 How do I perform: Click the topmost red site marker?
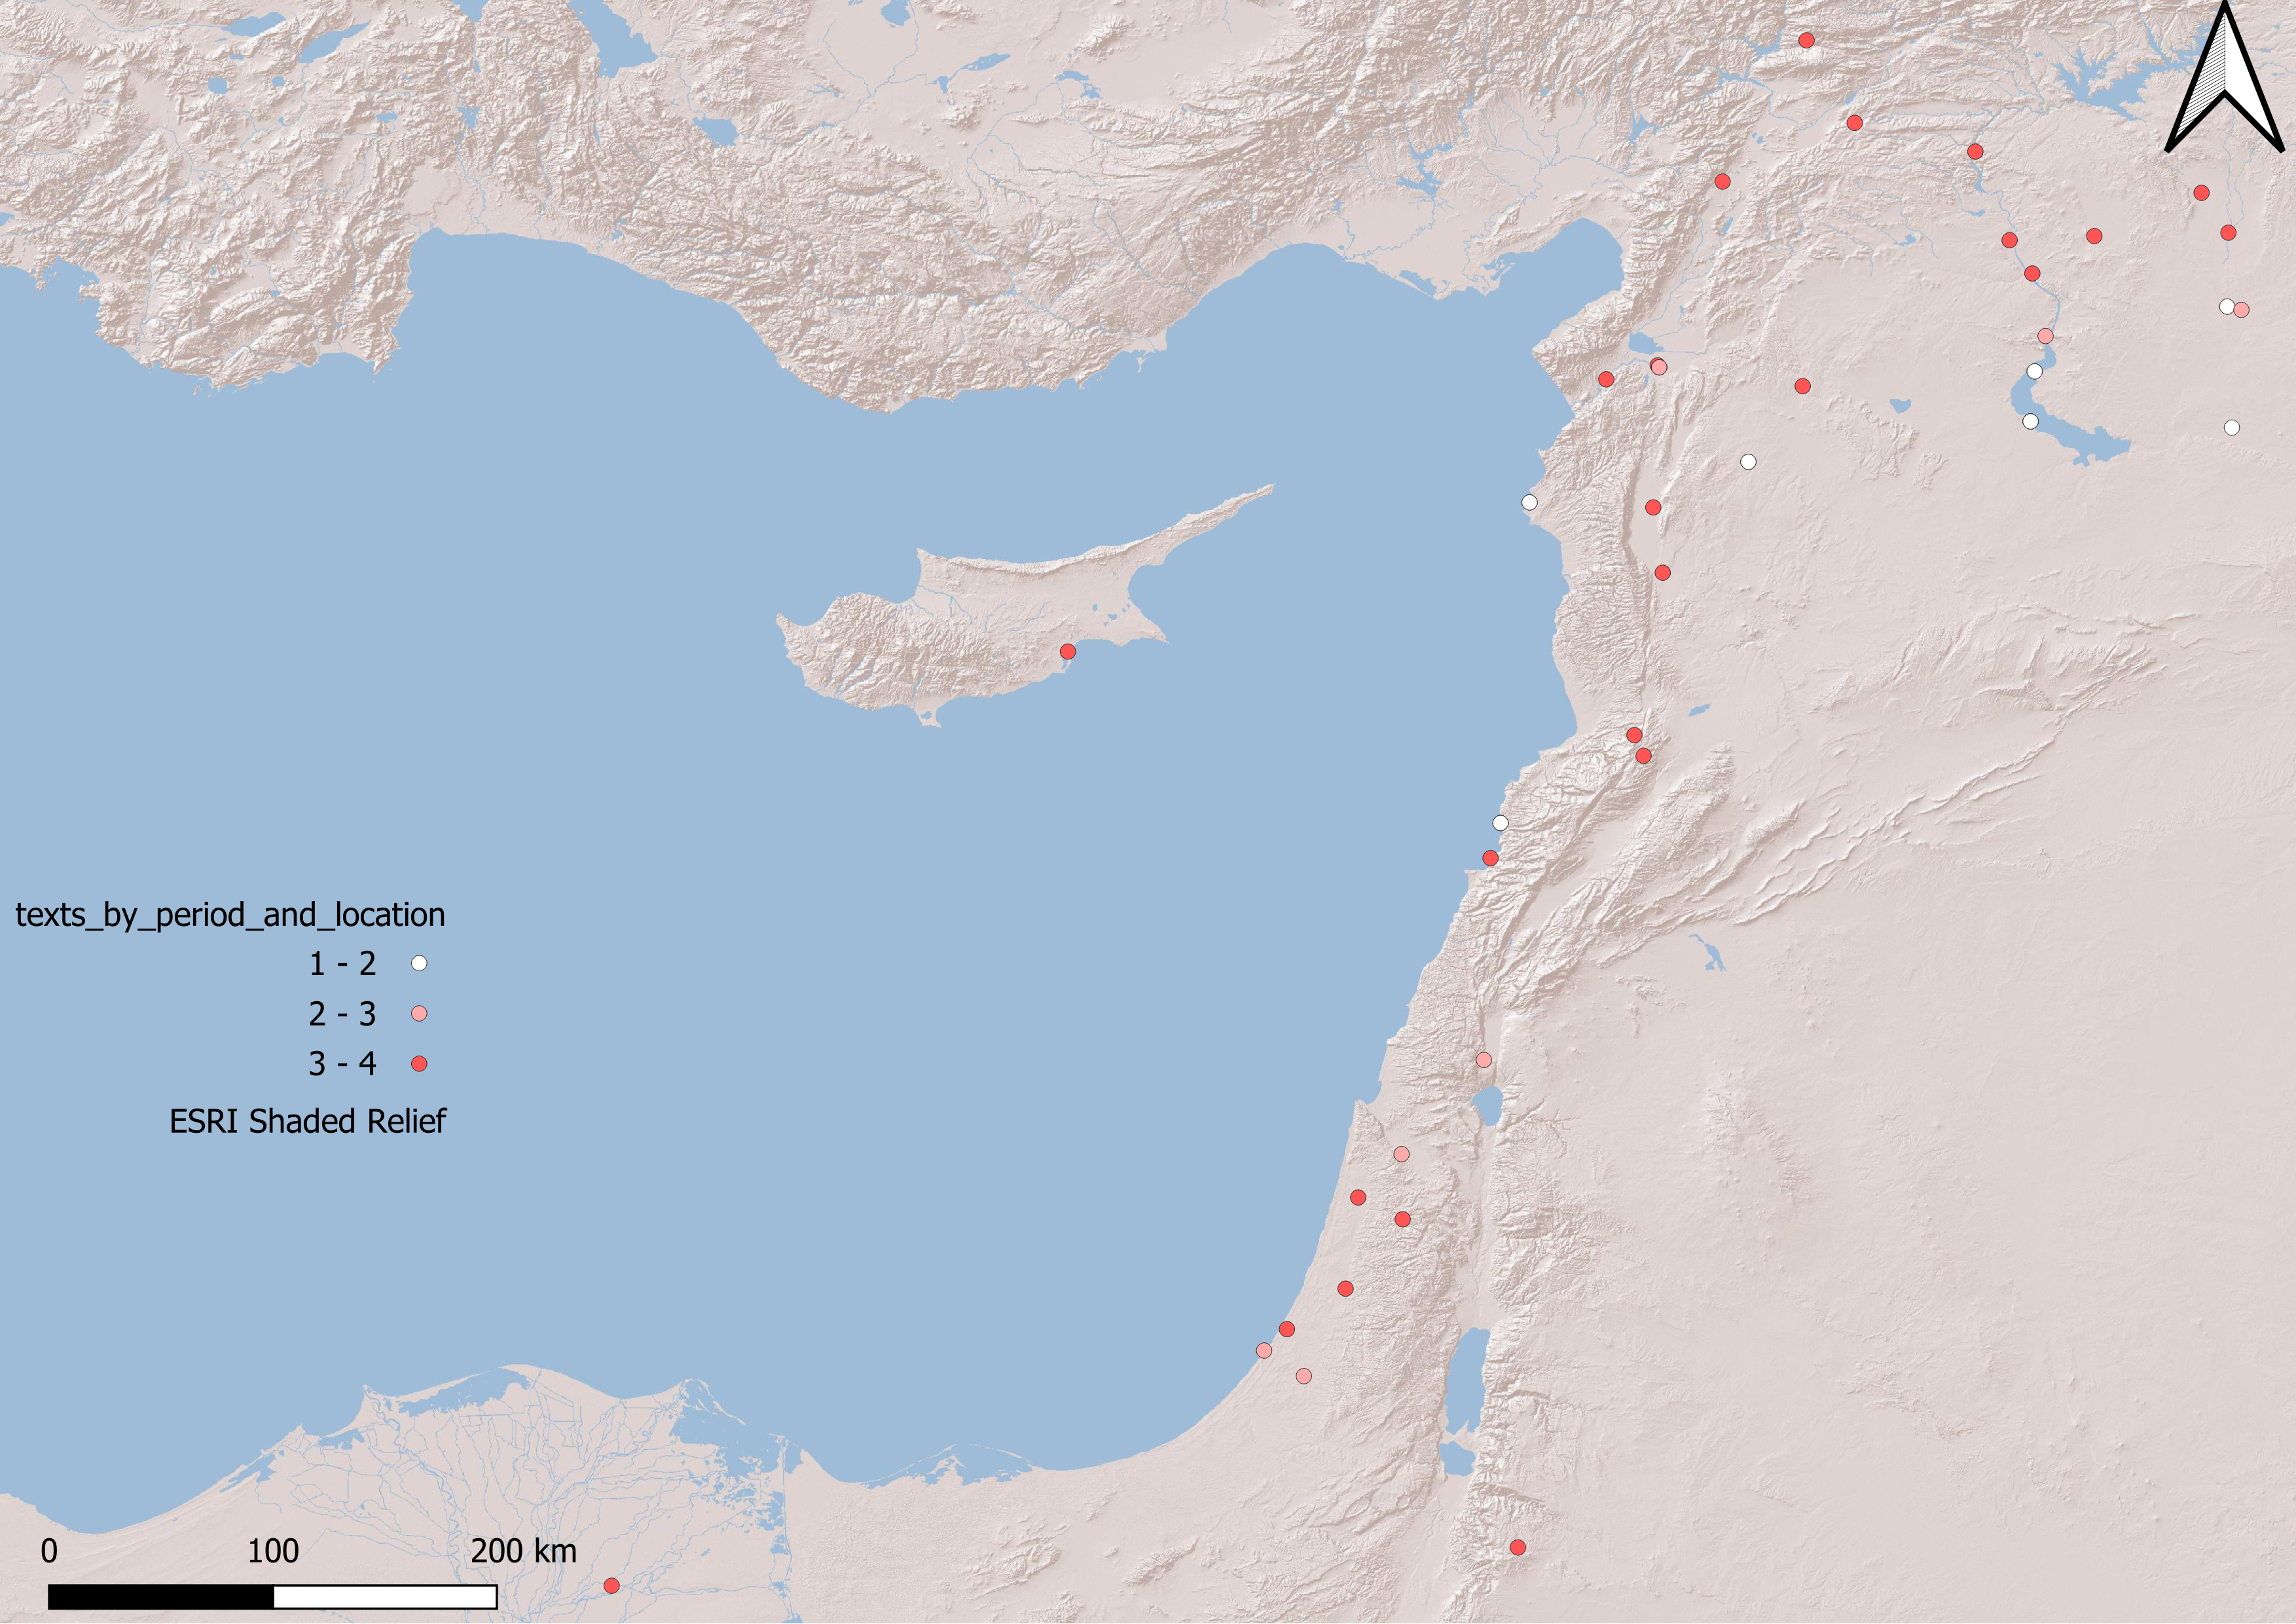(1806, 41)
